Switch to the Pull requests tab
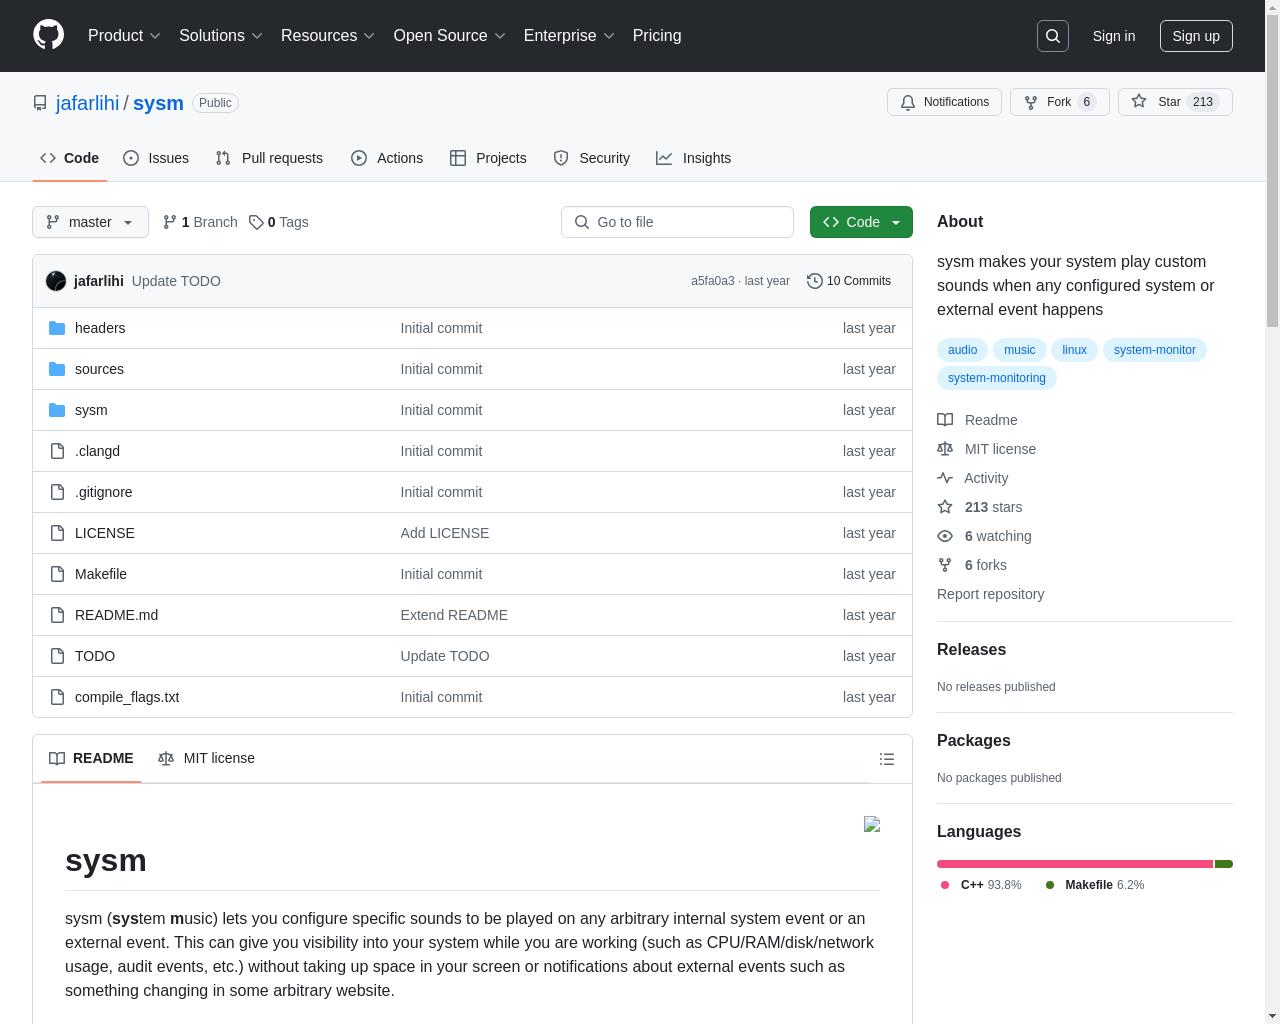 pos(269,158)
